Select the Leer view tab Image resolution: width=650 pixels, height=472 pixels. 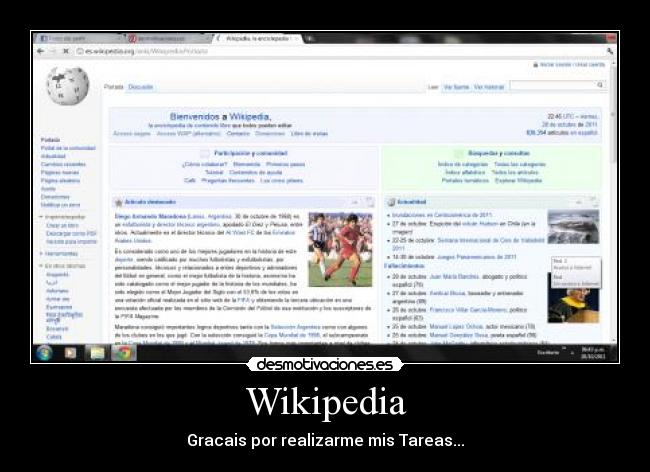click(433, 87)
